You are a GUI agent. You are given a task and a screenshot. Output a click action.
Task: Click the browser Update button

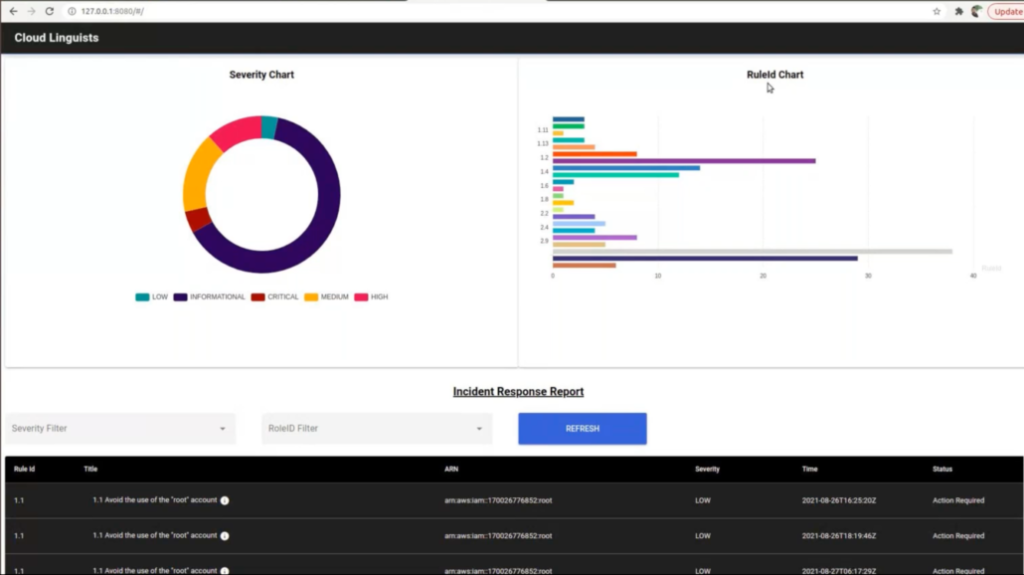[x=1007, y=11]
